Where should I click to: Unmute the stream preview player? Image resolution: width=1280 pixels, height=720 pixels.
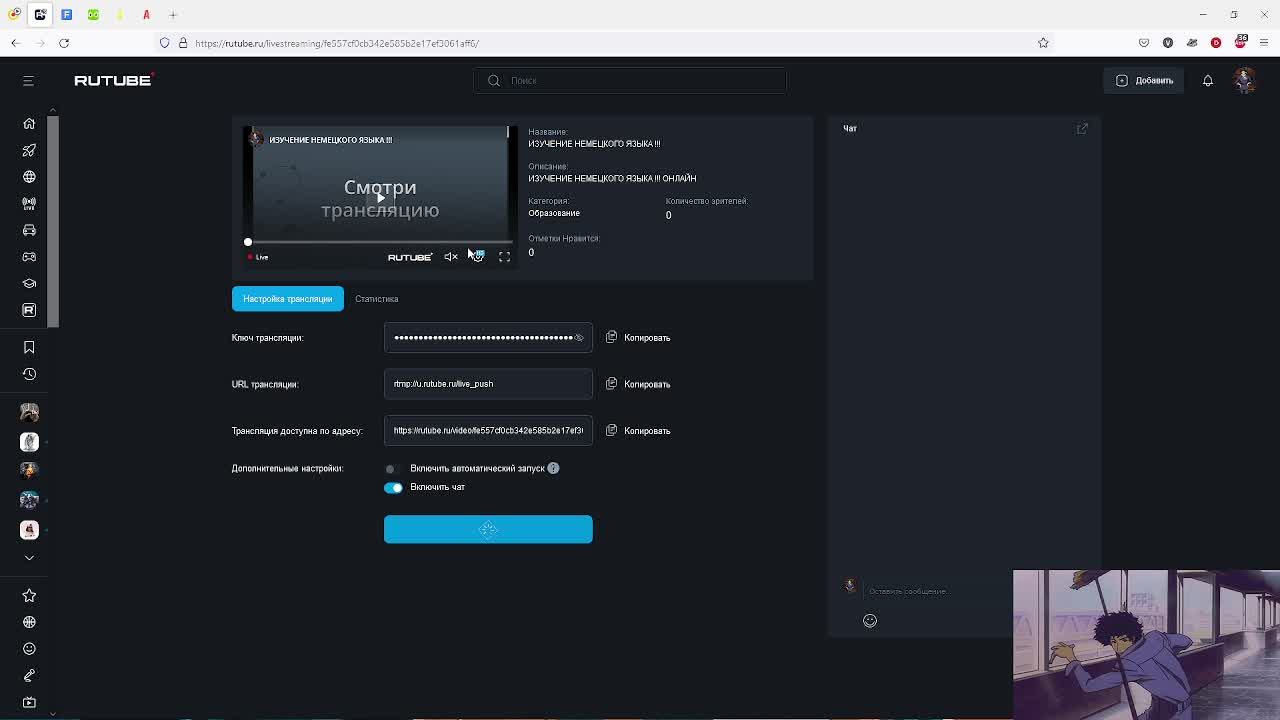(x=451, y=257)
